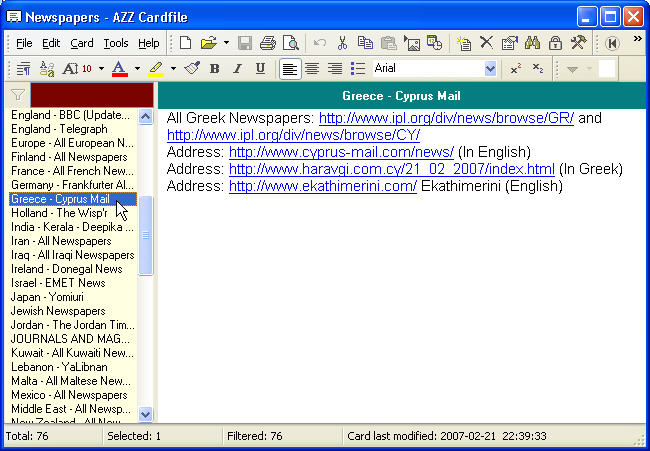This screenshot has width=650, height=451.
Task: Open Print Preview with magnifier icon
Action: tap(291, 43)
